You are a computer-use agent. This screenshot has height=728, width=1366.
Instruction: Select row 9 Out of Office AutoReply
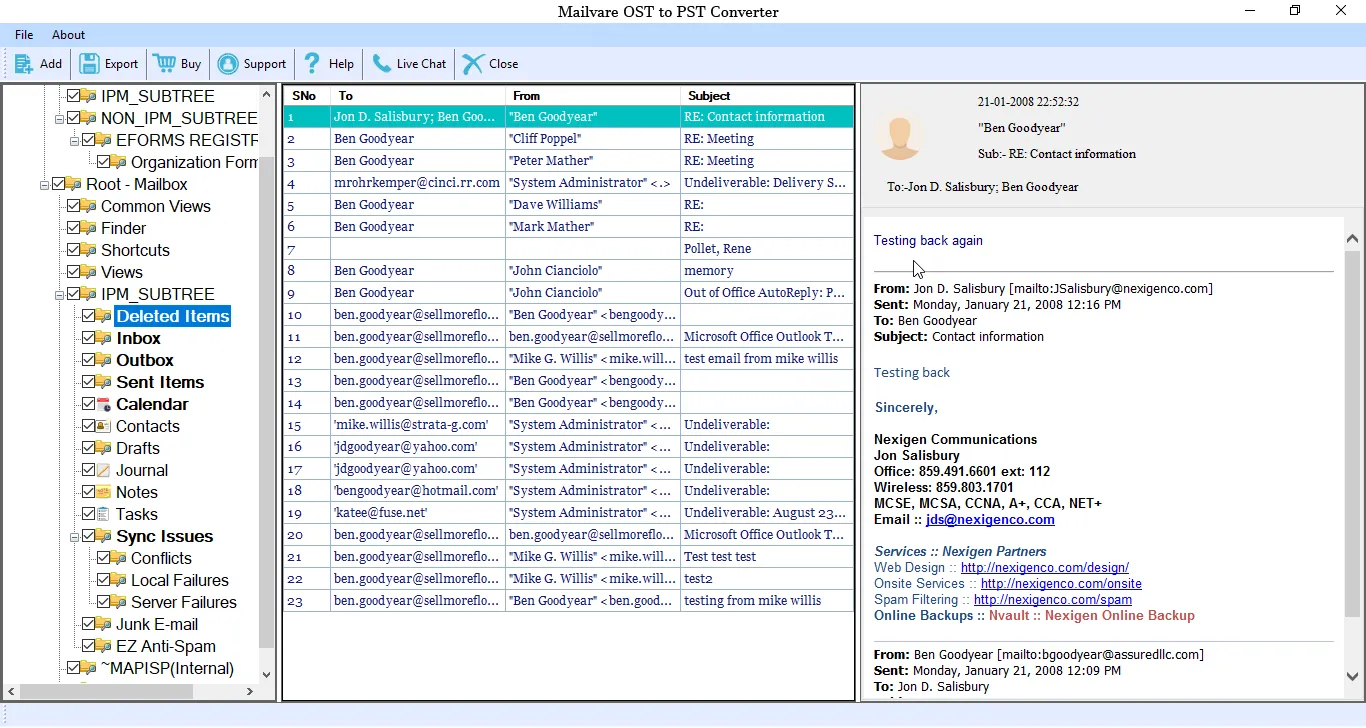tap(569, 293)
